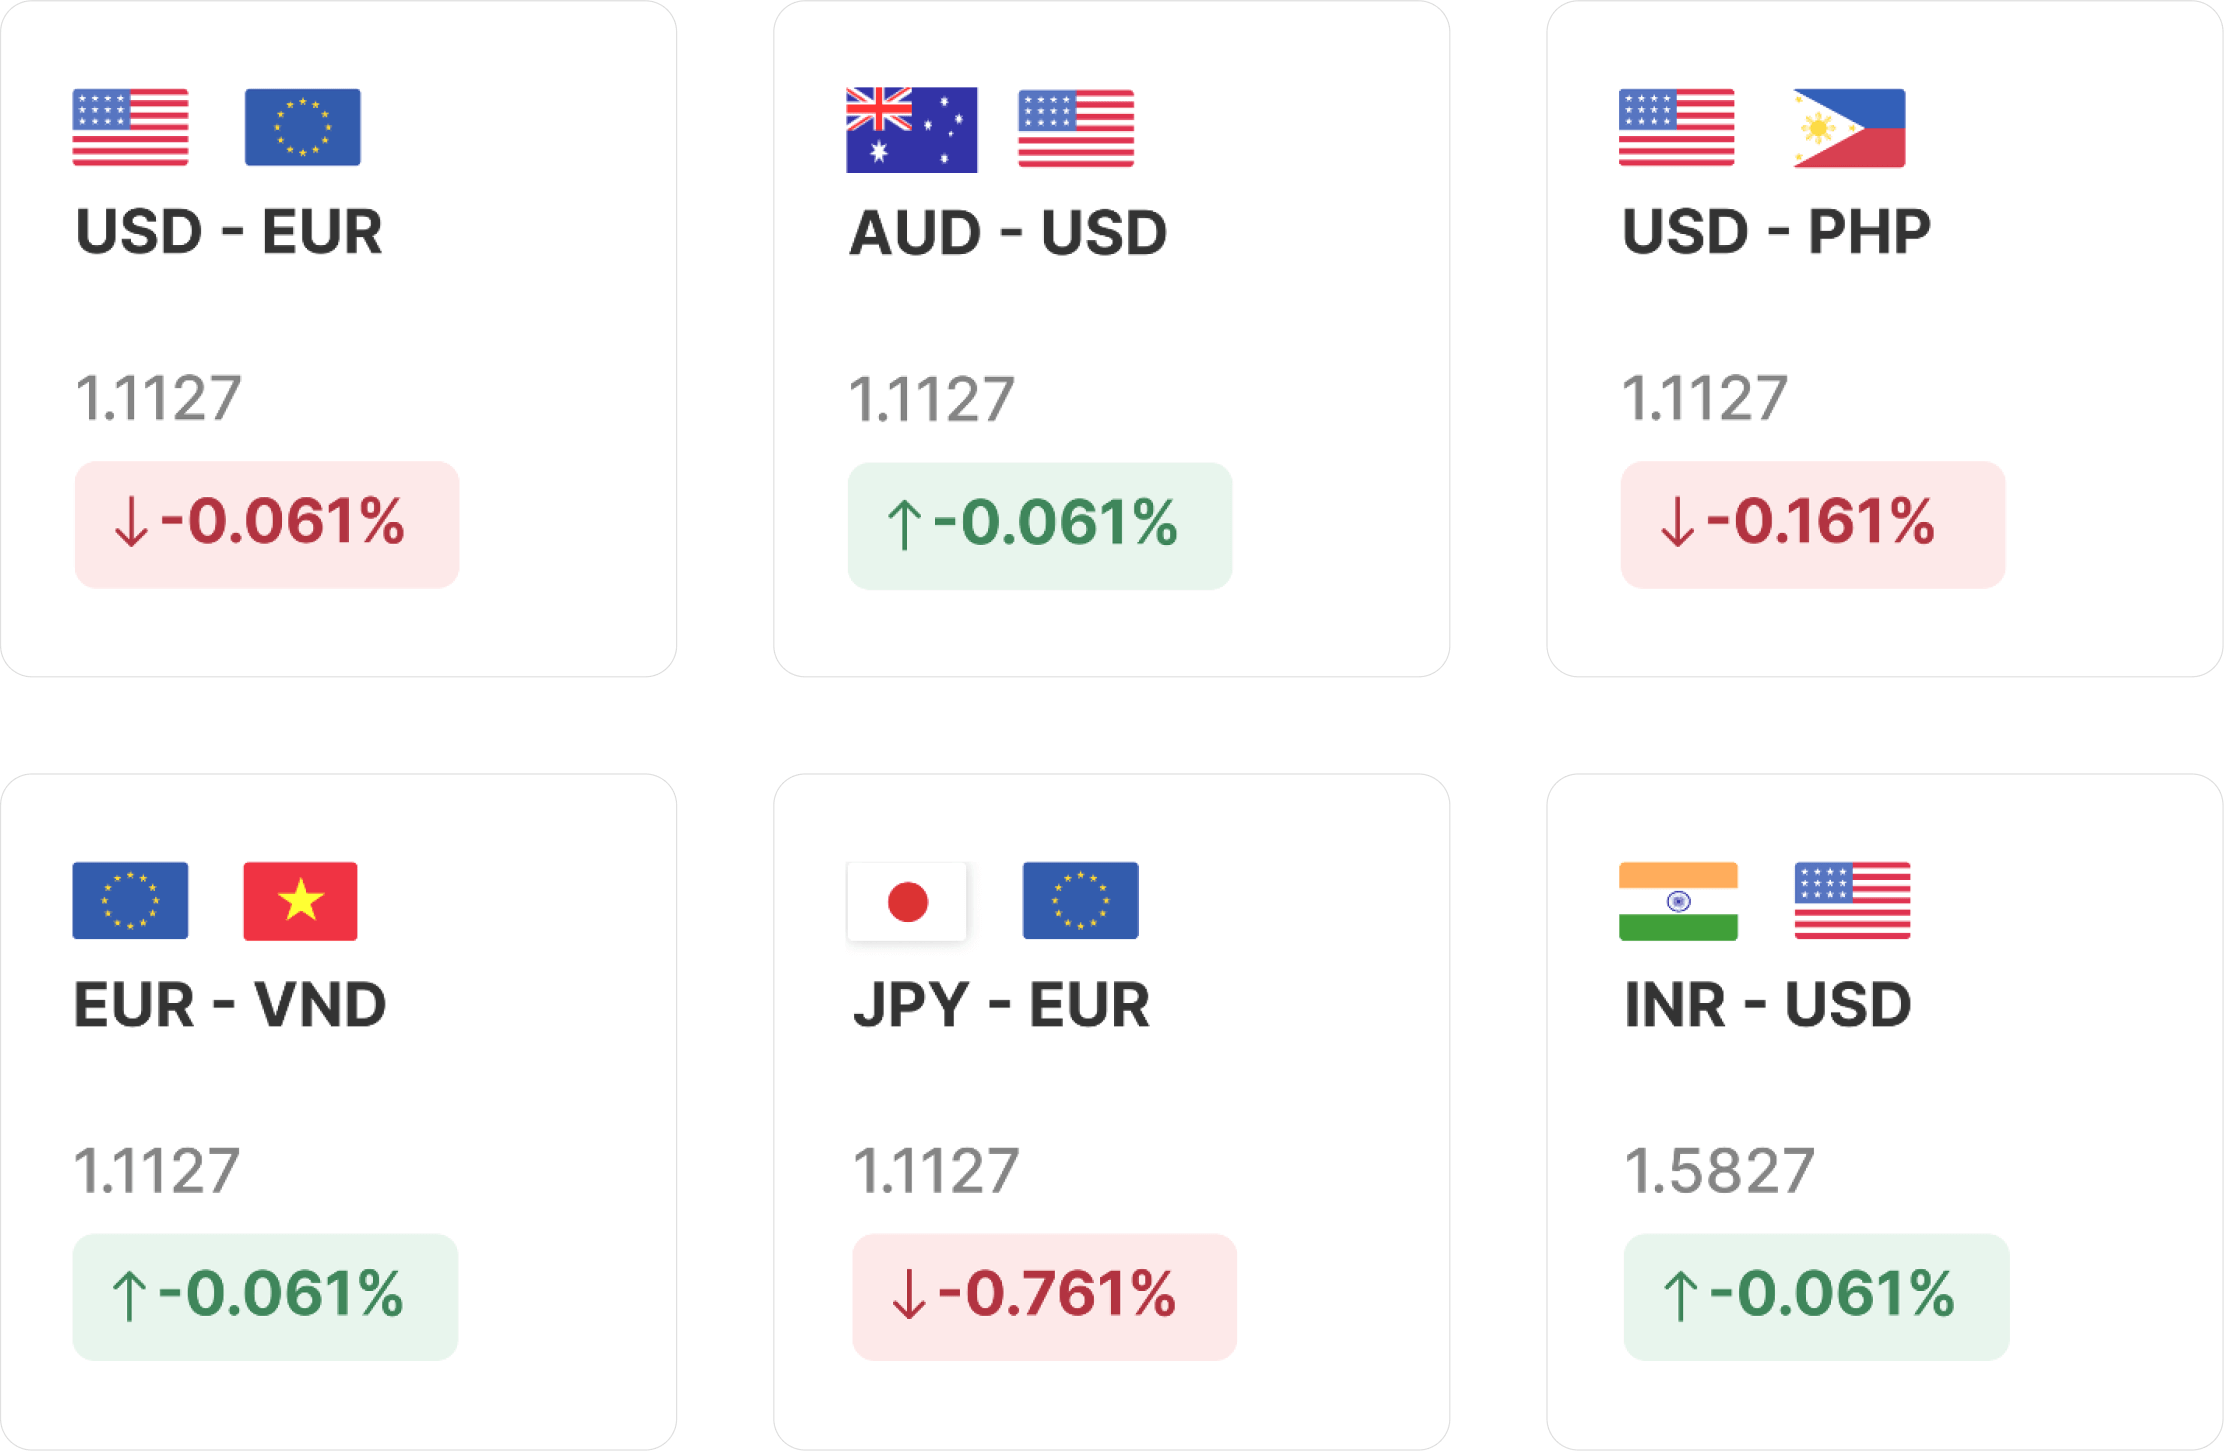This screenshot has height=1451, width=2240.
Task: Click the EU flag on USD - EUR card
Action: click(x=302, y=127)
